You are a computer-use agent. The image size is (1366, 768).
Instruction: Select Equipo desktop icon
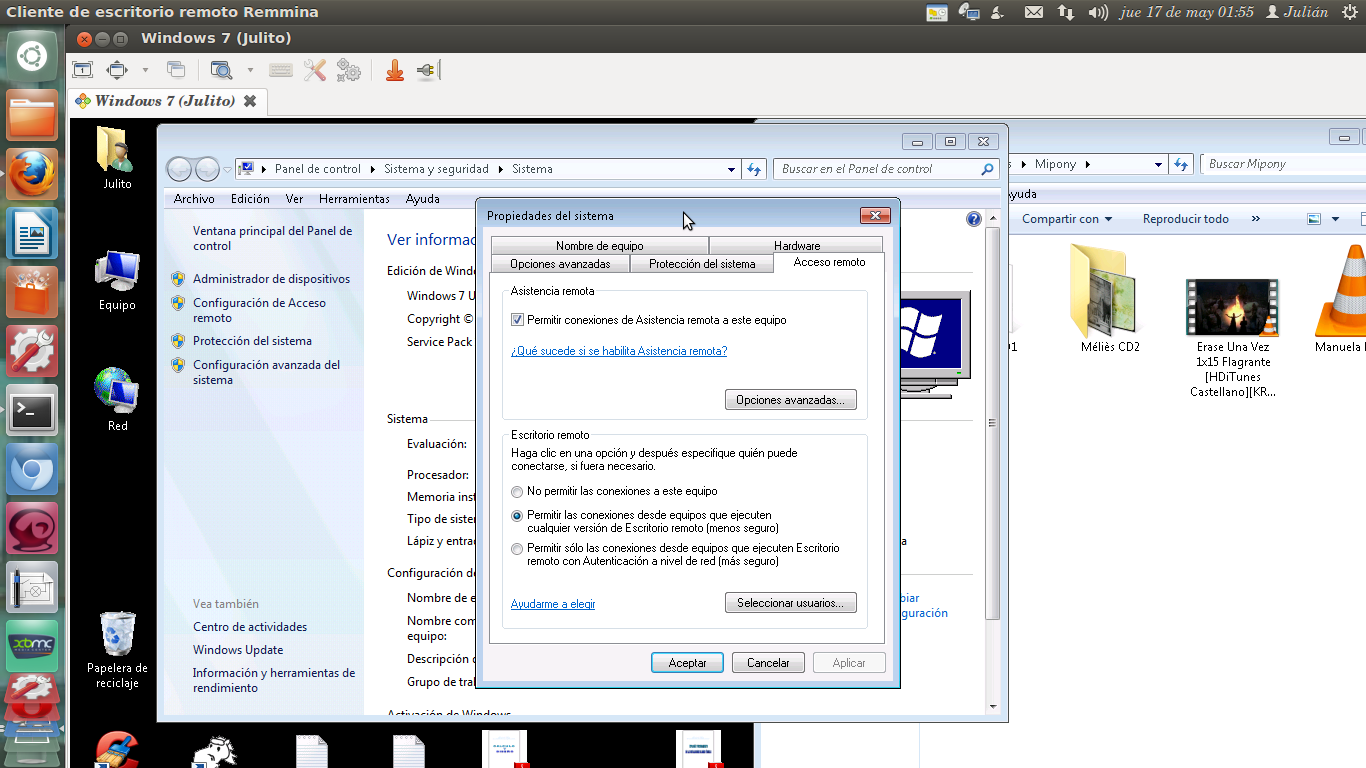[x=117, y=280]
